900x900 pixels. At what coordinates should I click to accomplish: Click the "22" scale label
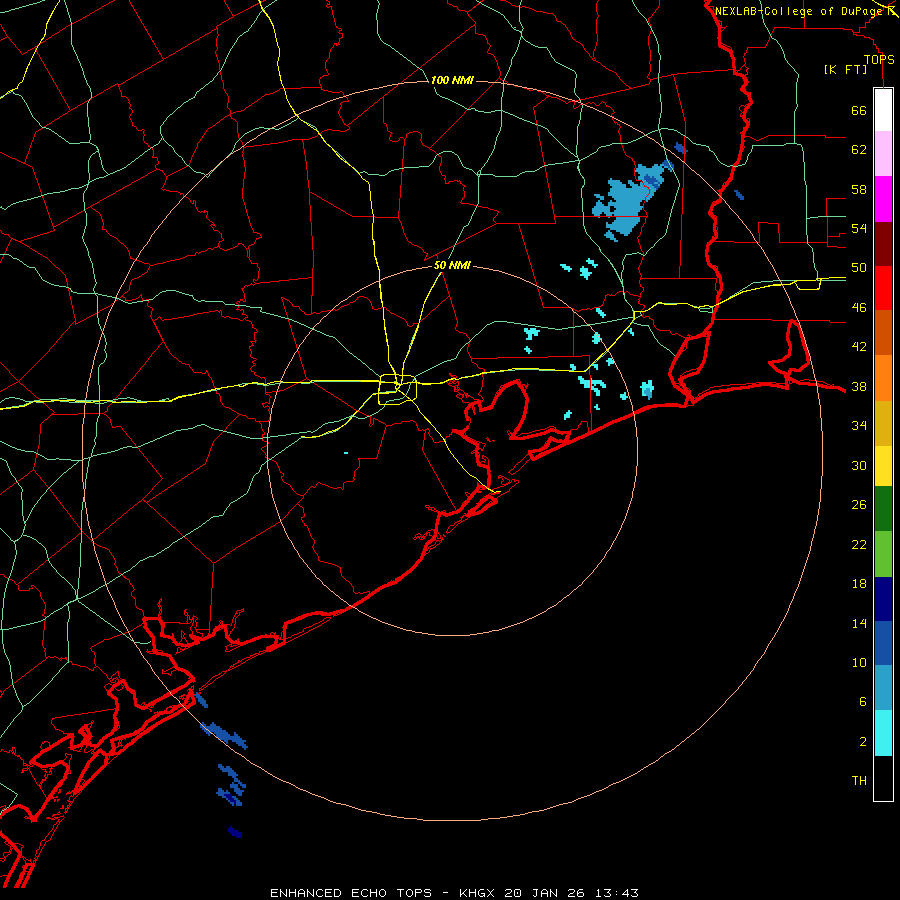pos(859,544)
